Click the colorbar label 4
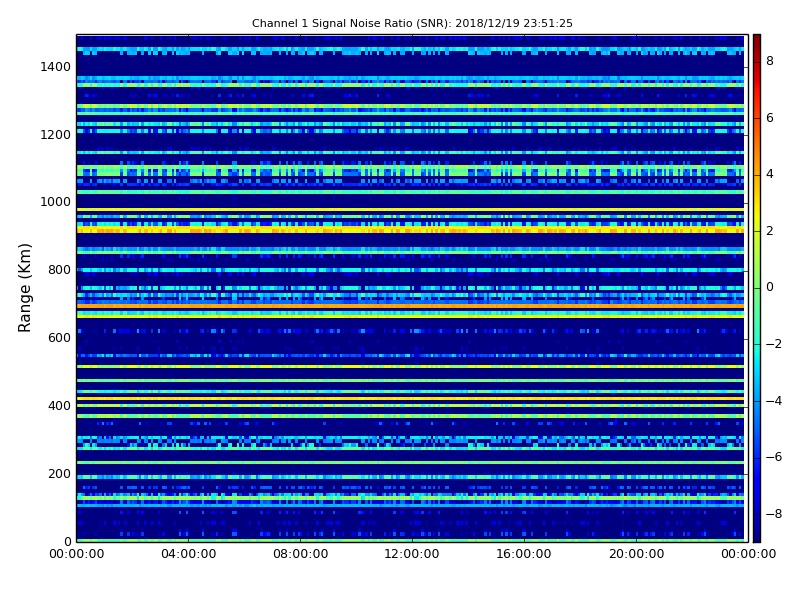This screenshot has height=600, width=800. click(770, 174)
